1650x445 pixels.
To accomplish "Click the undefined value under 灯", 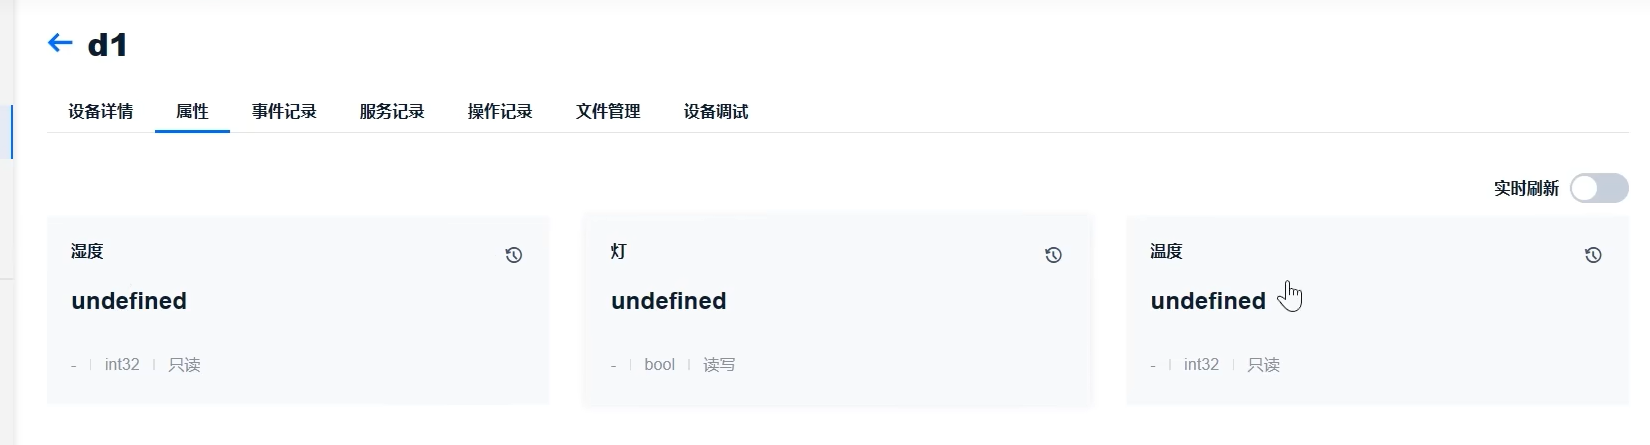I will 669,301.
